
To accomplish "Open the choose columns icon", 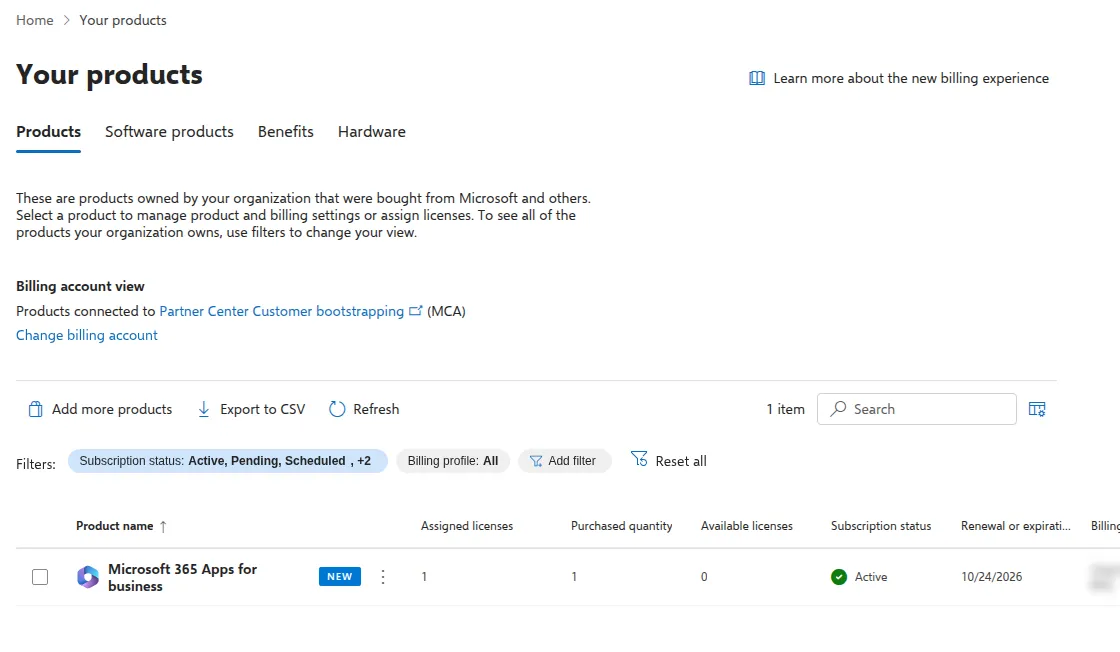I will (1037, 409).
